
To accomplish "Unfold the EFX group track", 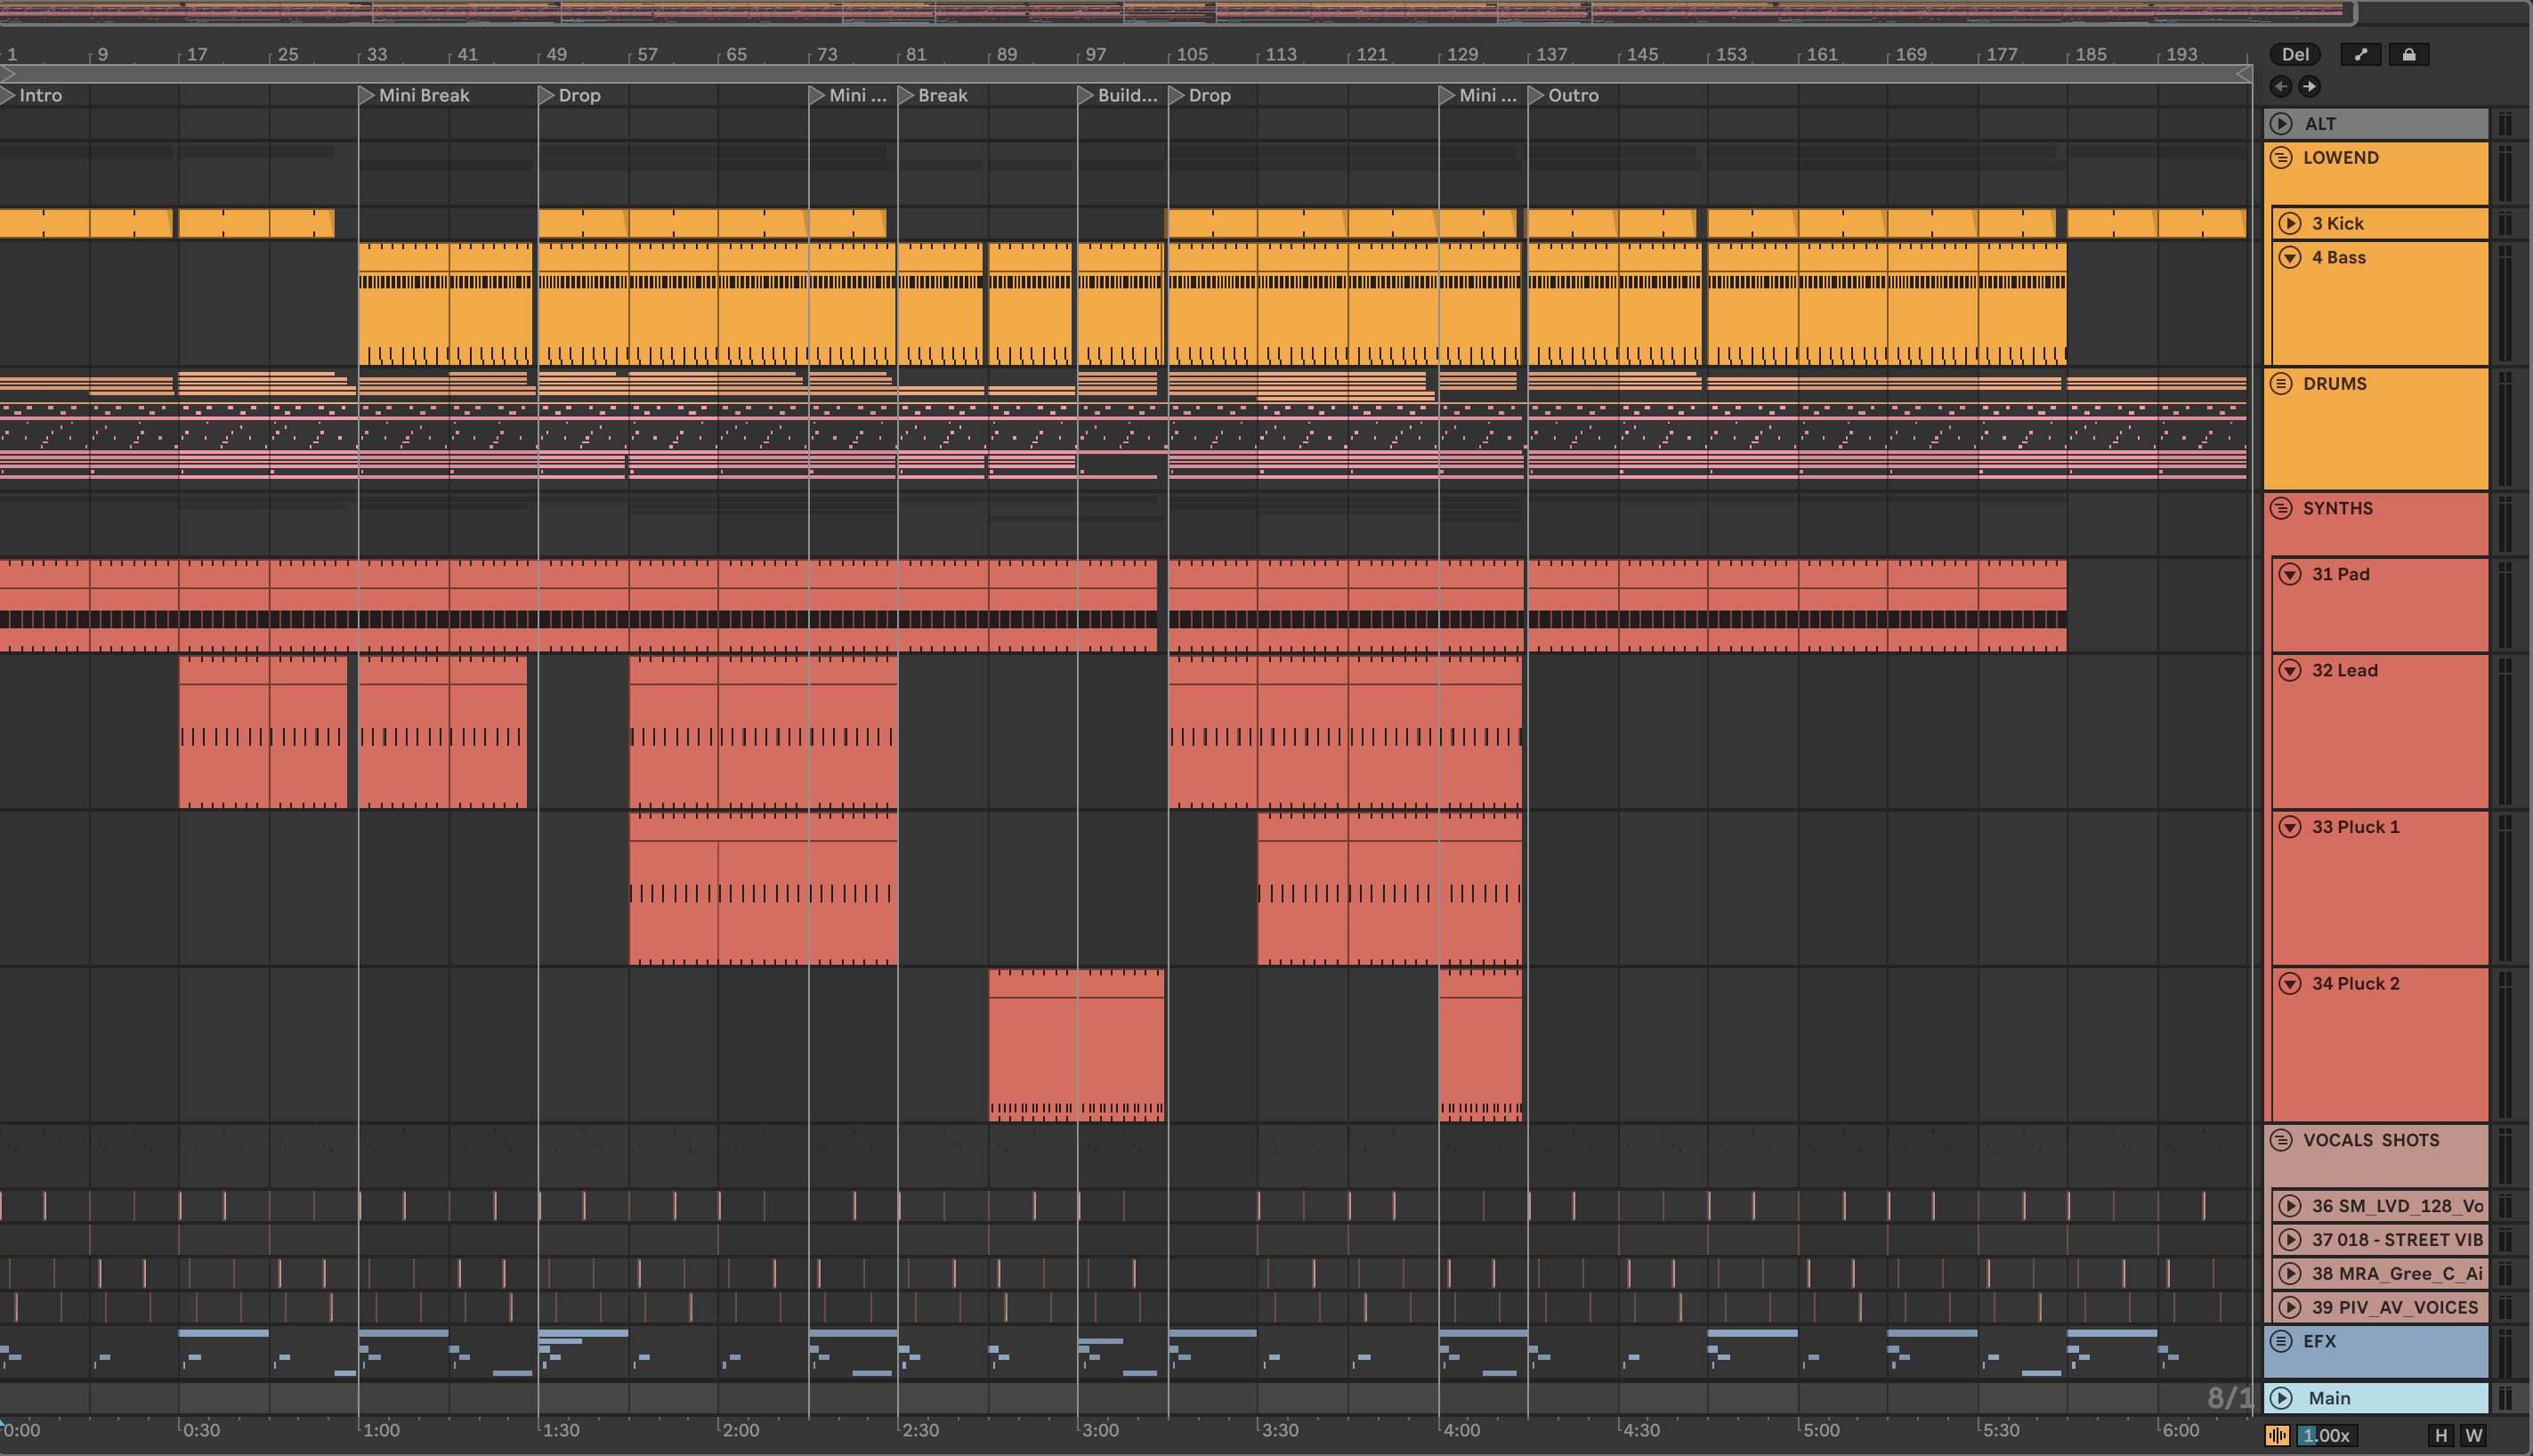I will click(x=2281, y=1342).
